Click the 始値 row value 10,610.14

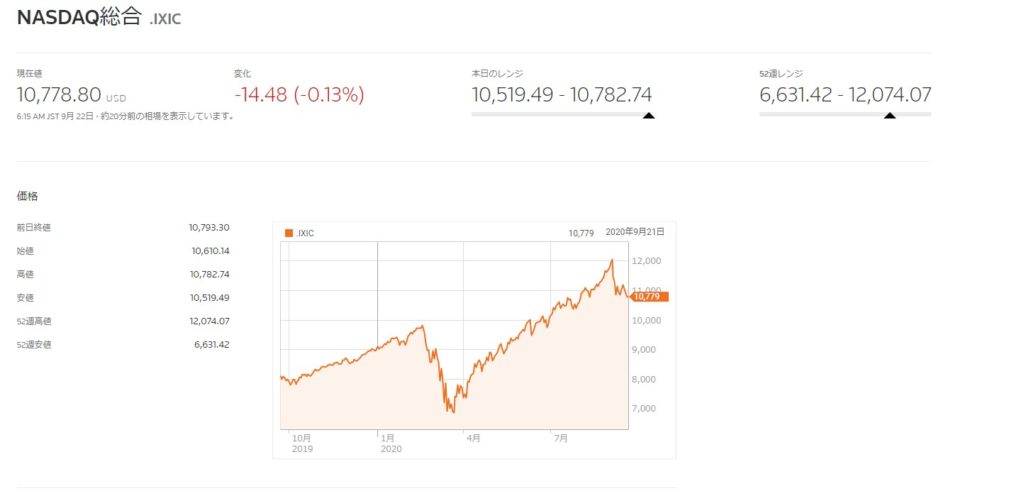click(210, 251)
